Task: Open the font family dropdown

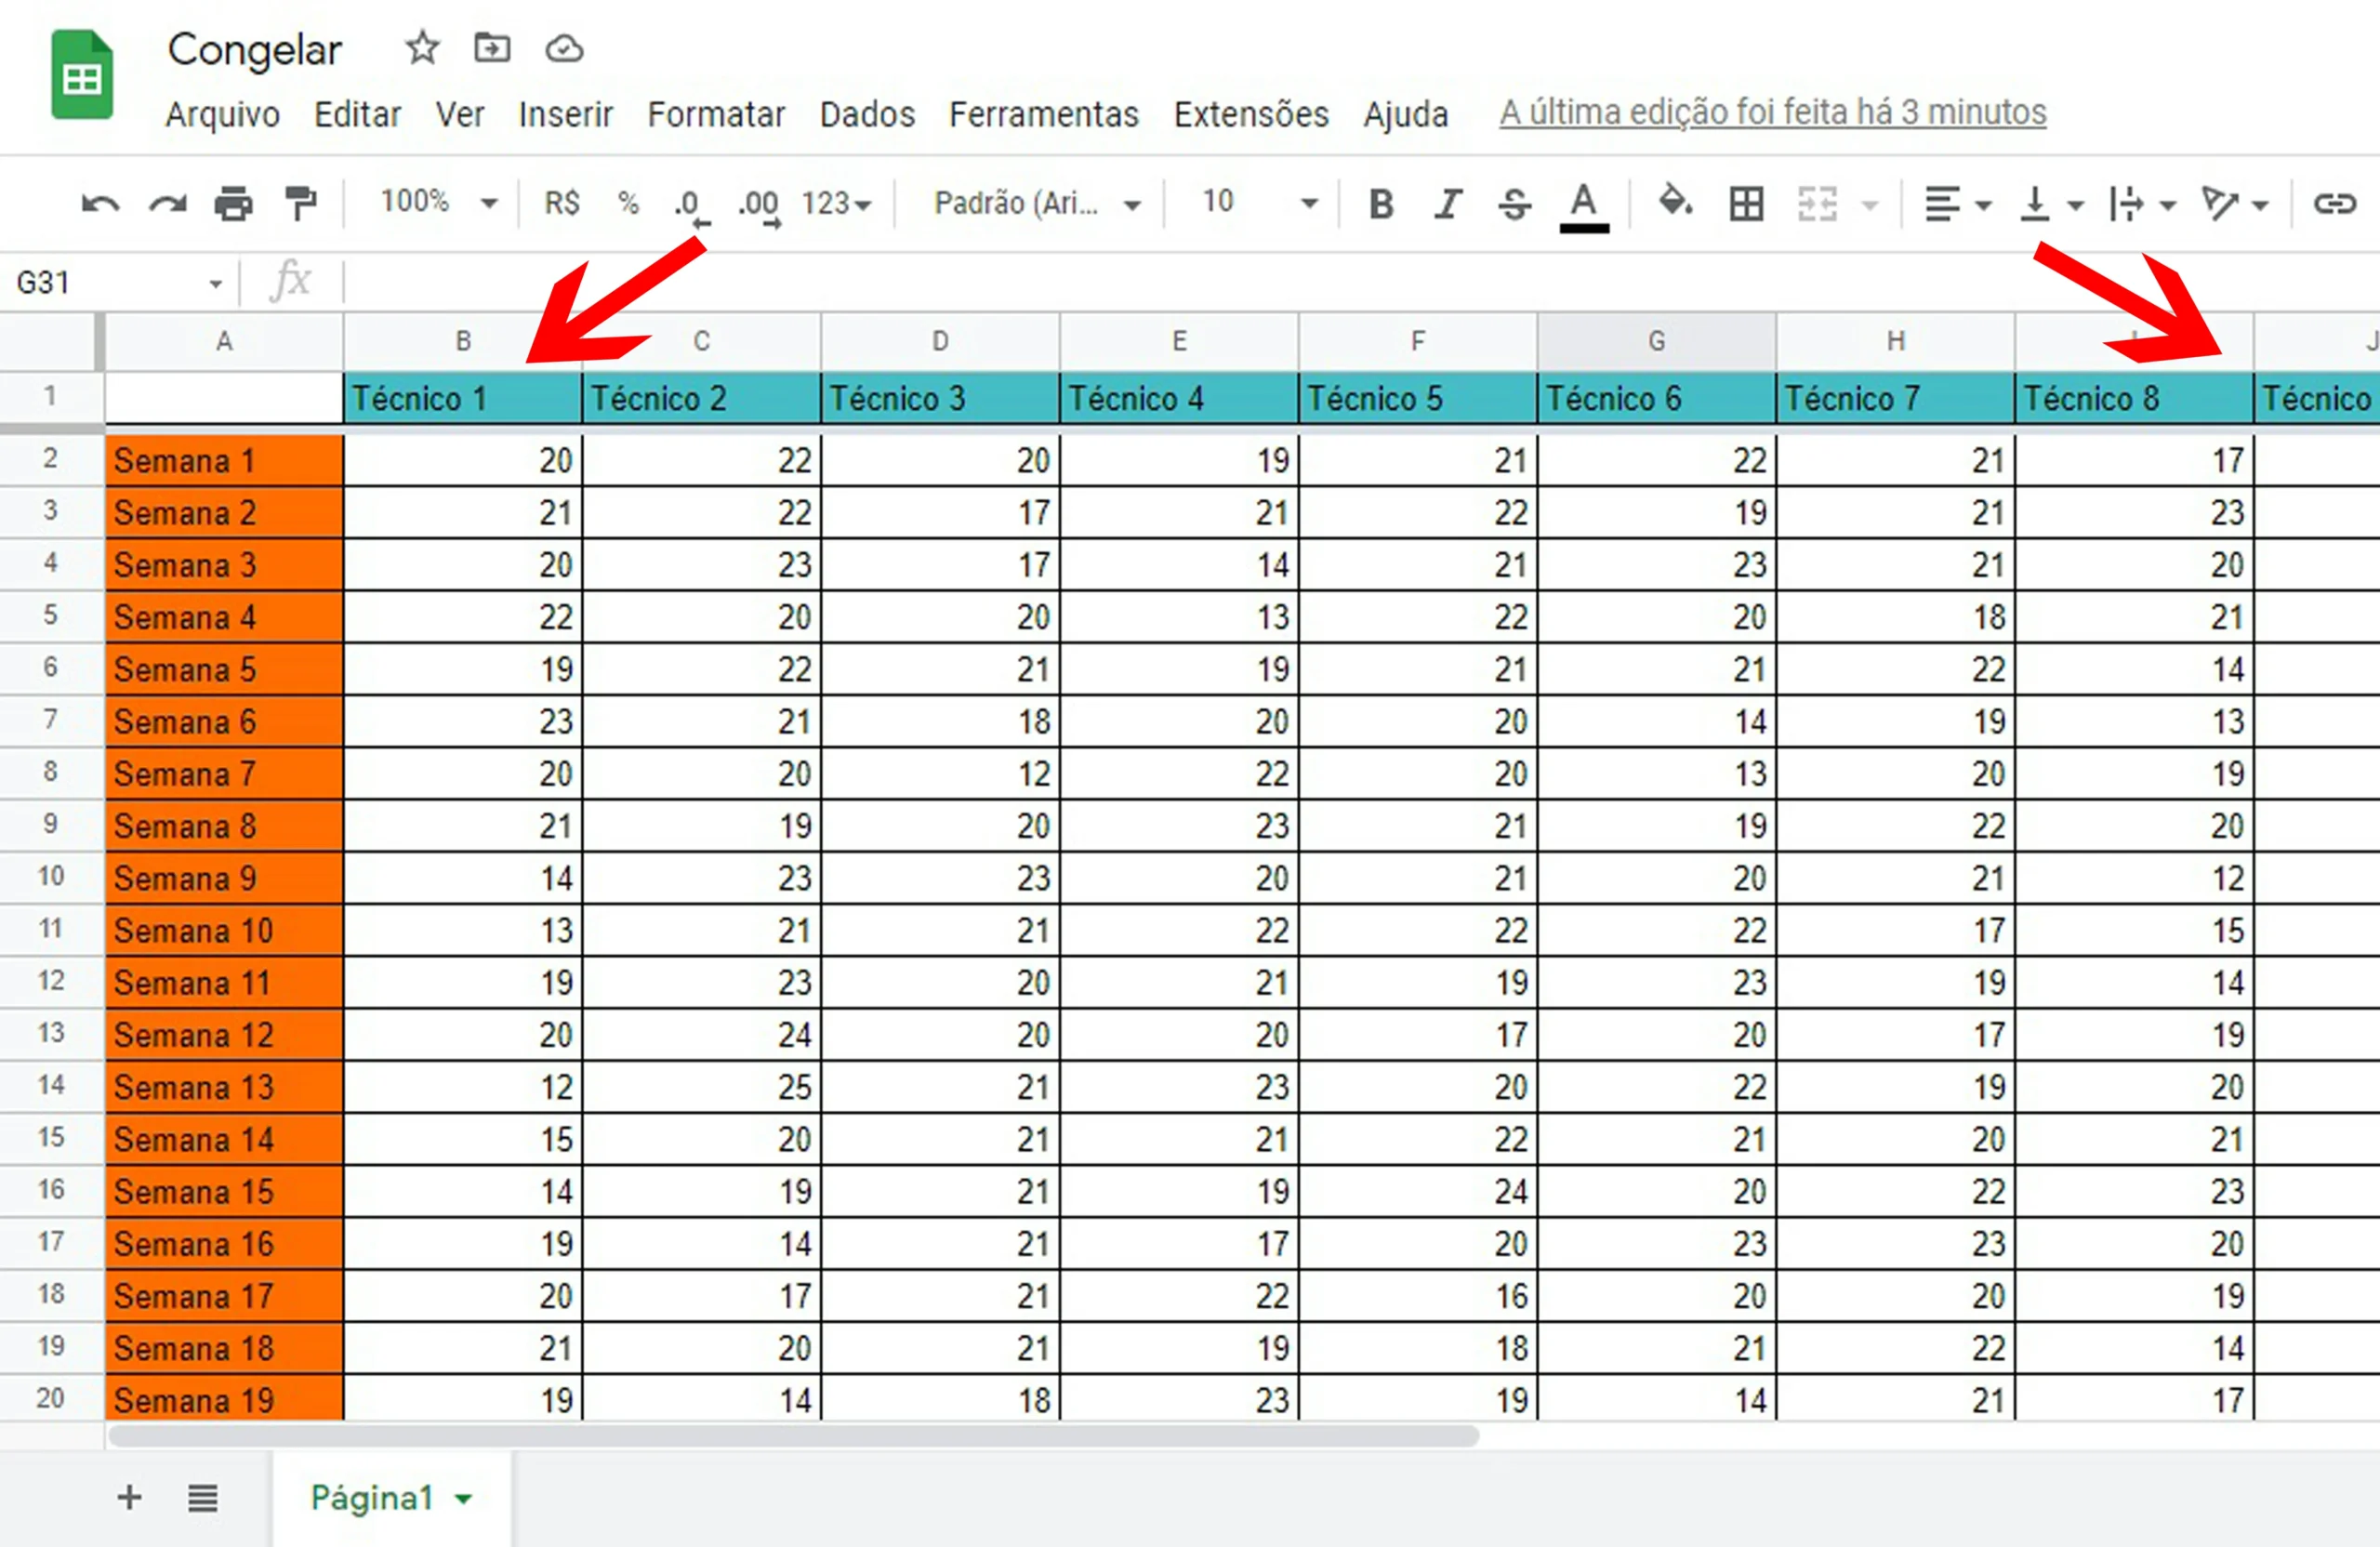Action: pos(1037,204)
